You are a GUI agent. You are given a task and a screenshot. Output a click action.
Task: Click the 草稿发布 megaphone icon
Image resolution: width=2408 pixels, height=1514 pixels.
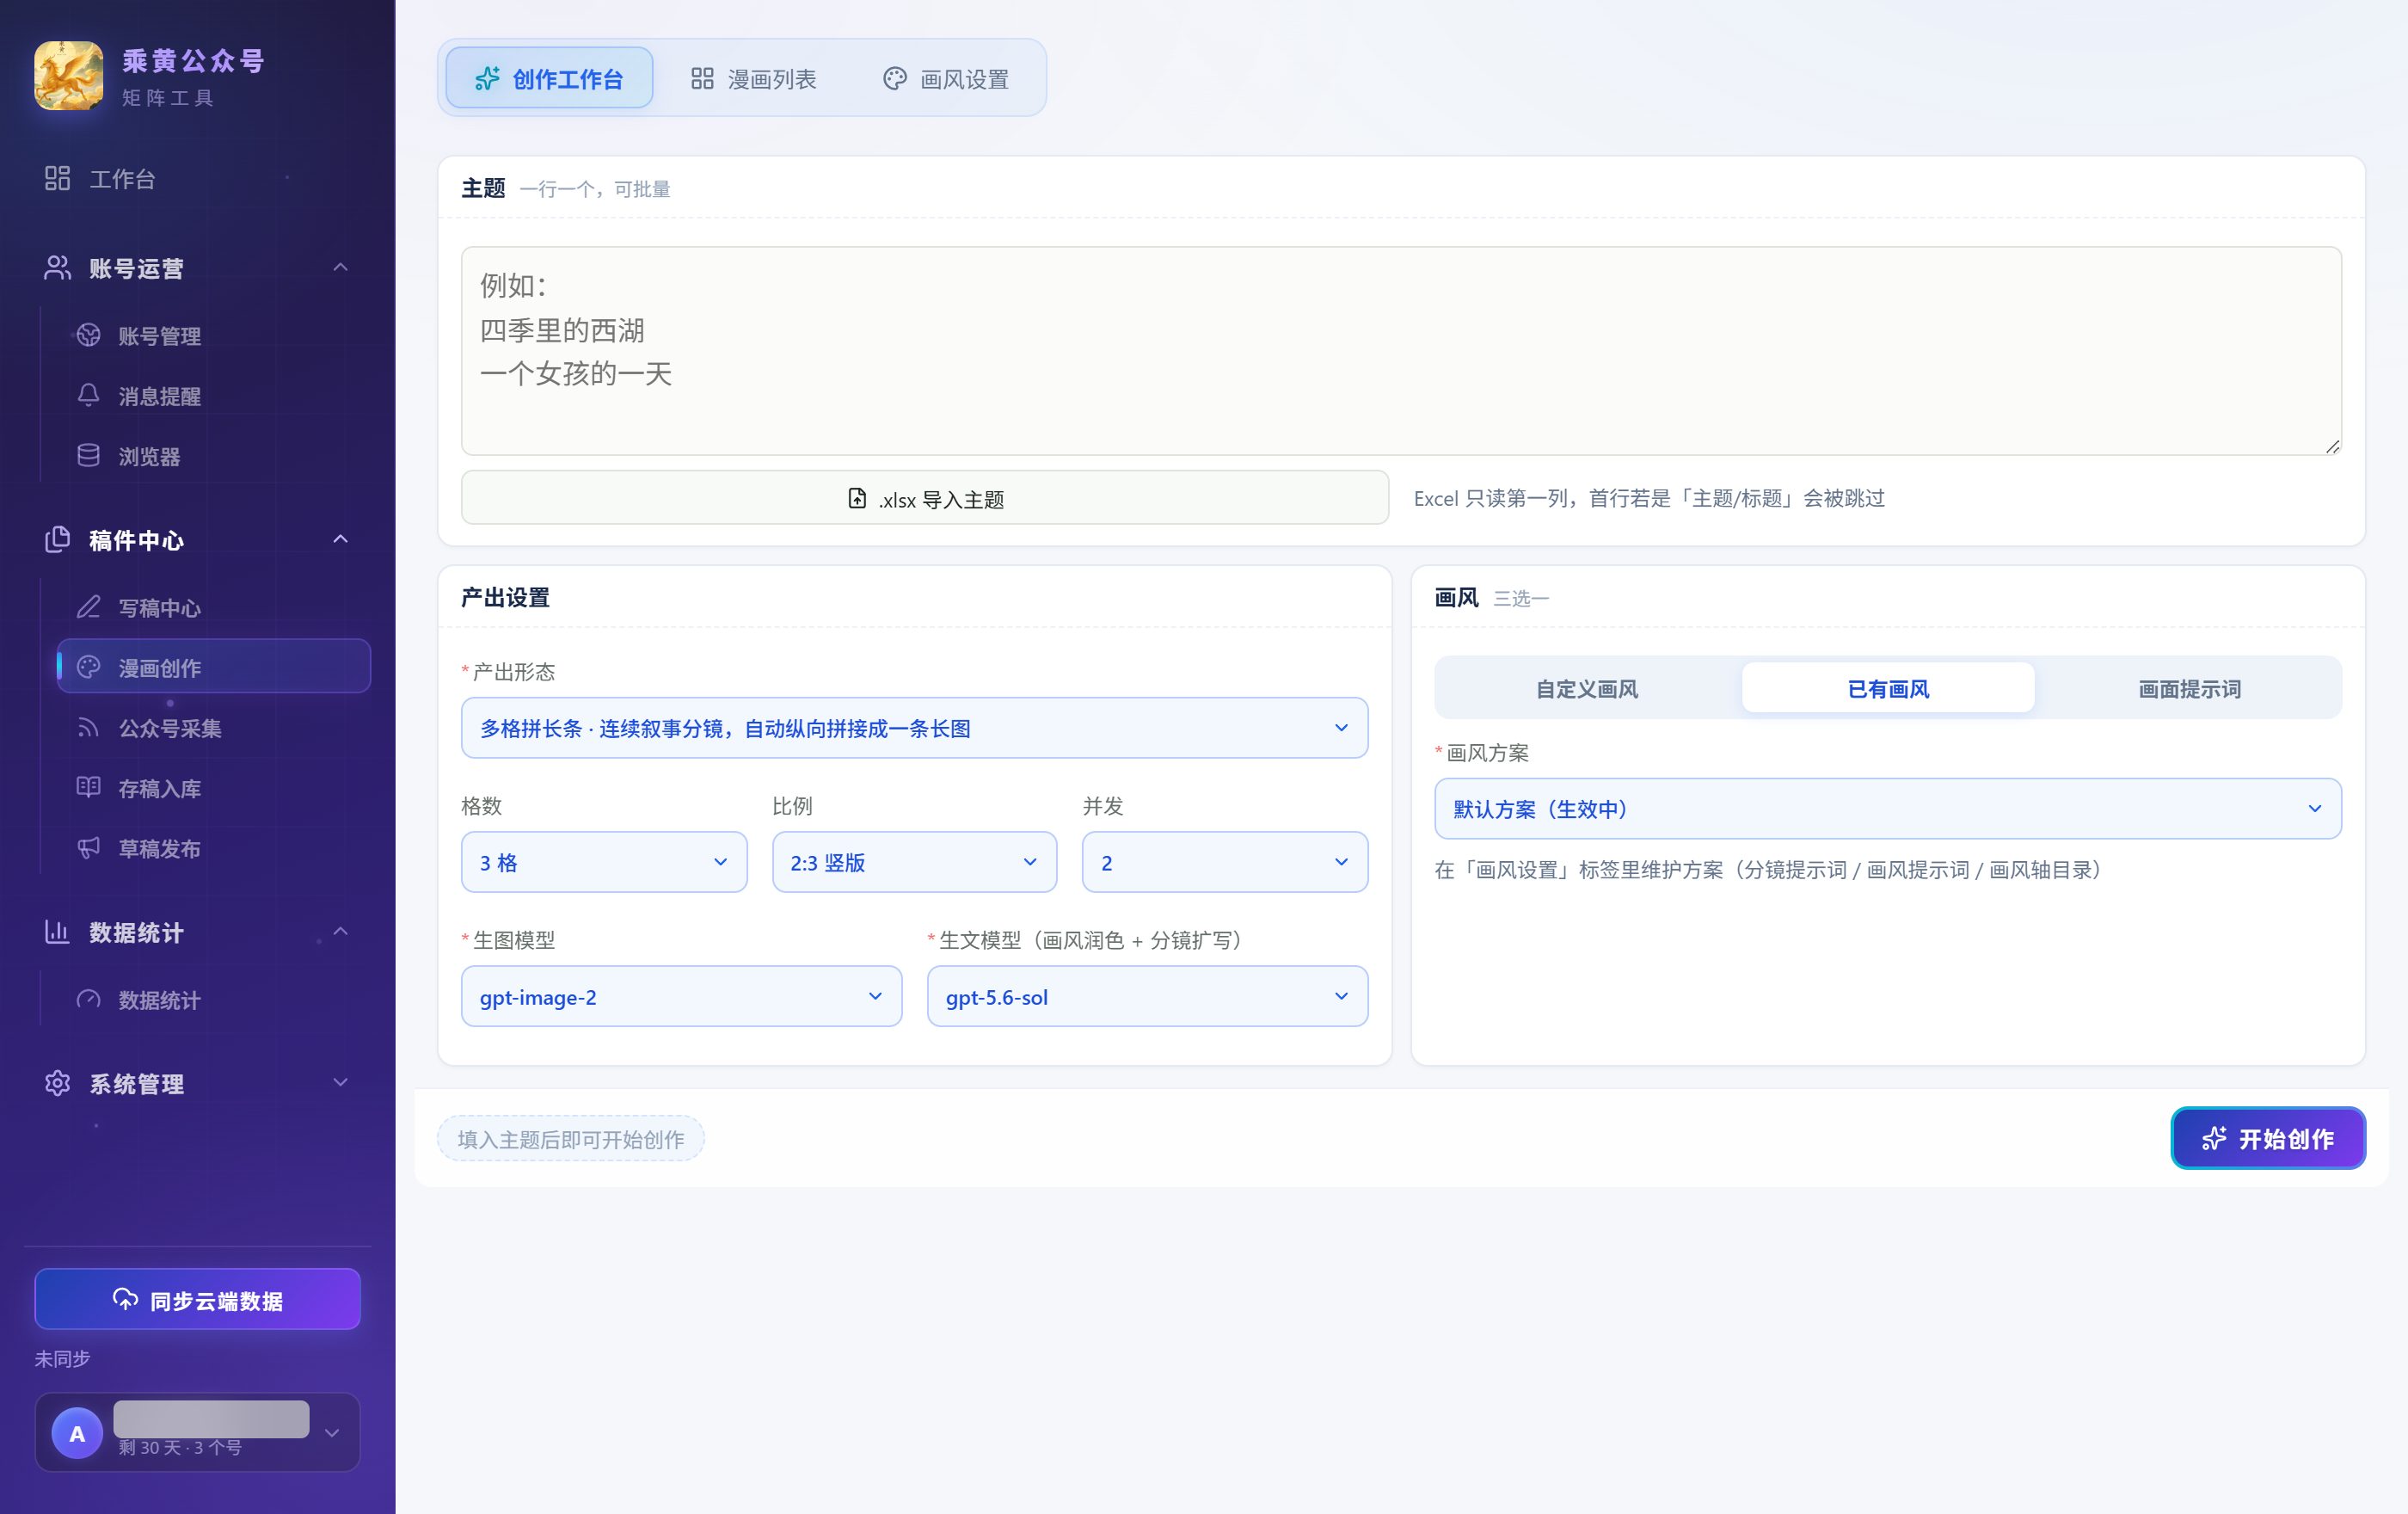pos(88,848)
